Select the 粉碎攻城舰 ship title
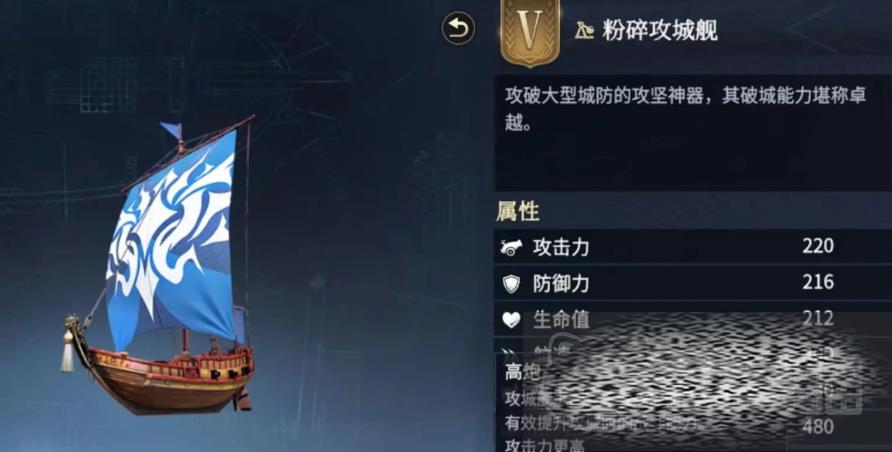This screenshot has width=892, height=452. pyautogui.click(x=660, y=31)
